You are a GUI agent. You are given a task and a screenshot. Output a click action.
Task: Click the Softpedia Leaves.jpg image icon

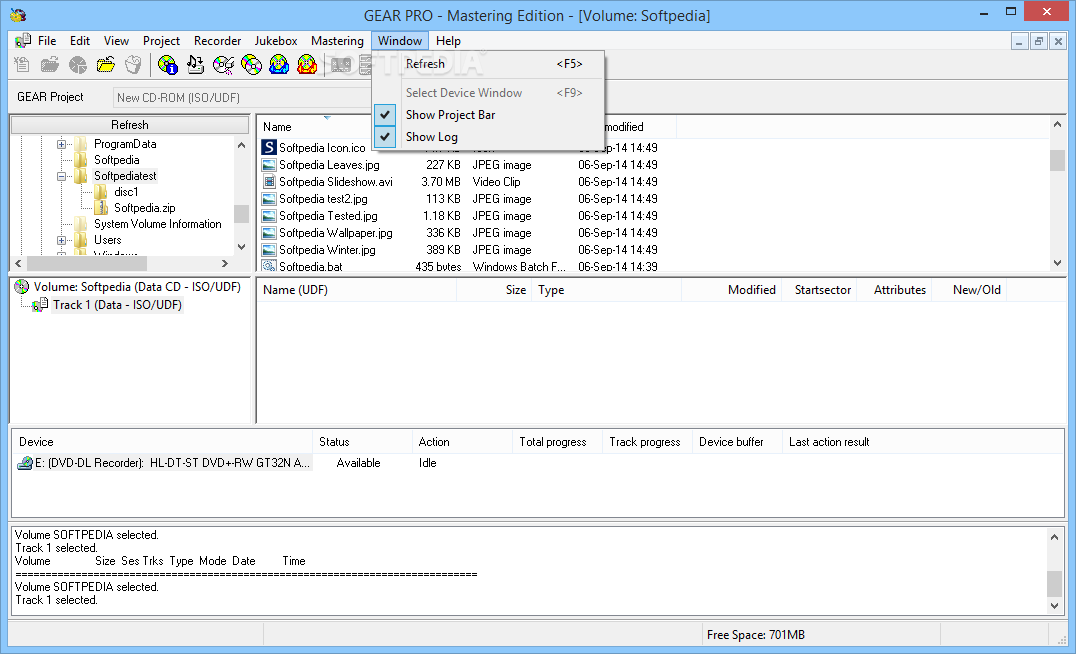tap(269, 165)
